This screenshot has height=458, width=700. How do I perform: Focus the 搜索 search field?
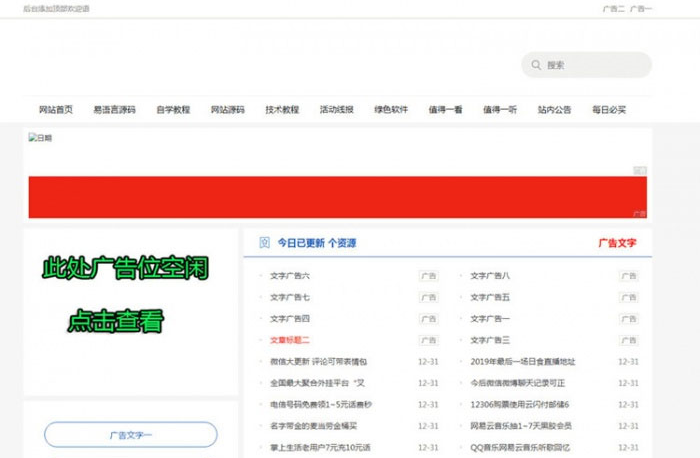pyautogui.click(x=586, y=65)
